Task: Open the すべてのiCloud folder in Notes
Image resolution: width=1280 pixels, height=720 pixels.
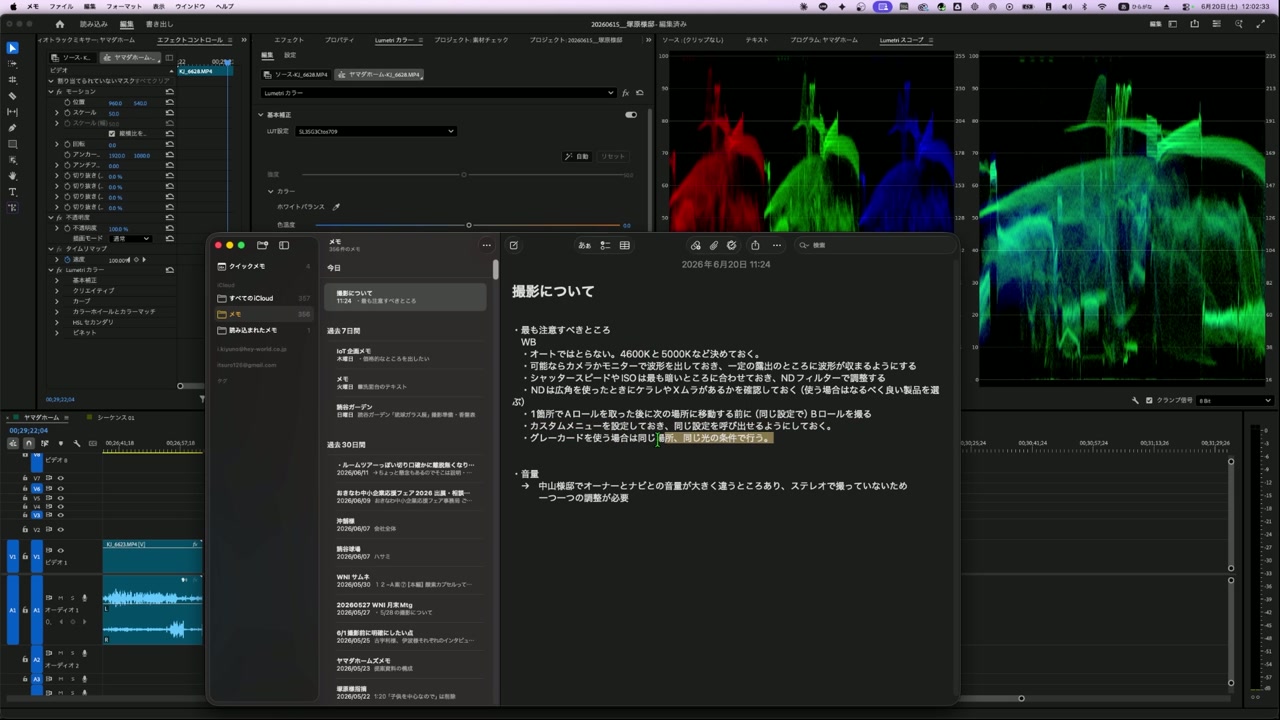Action: [263, 298]
